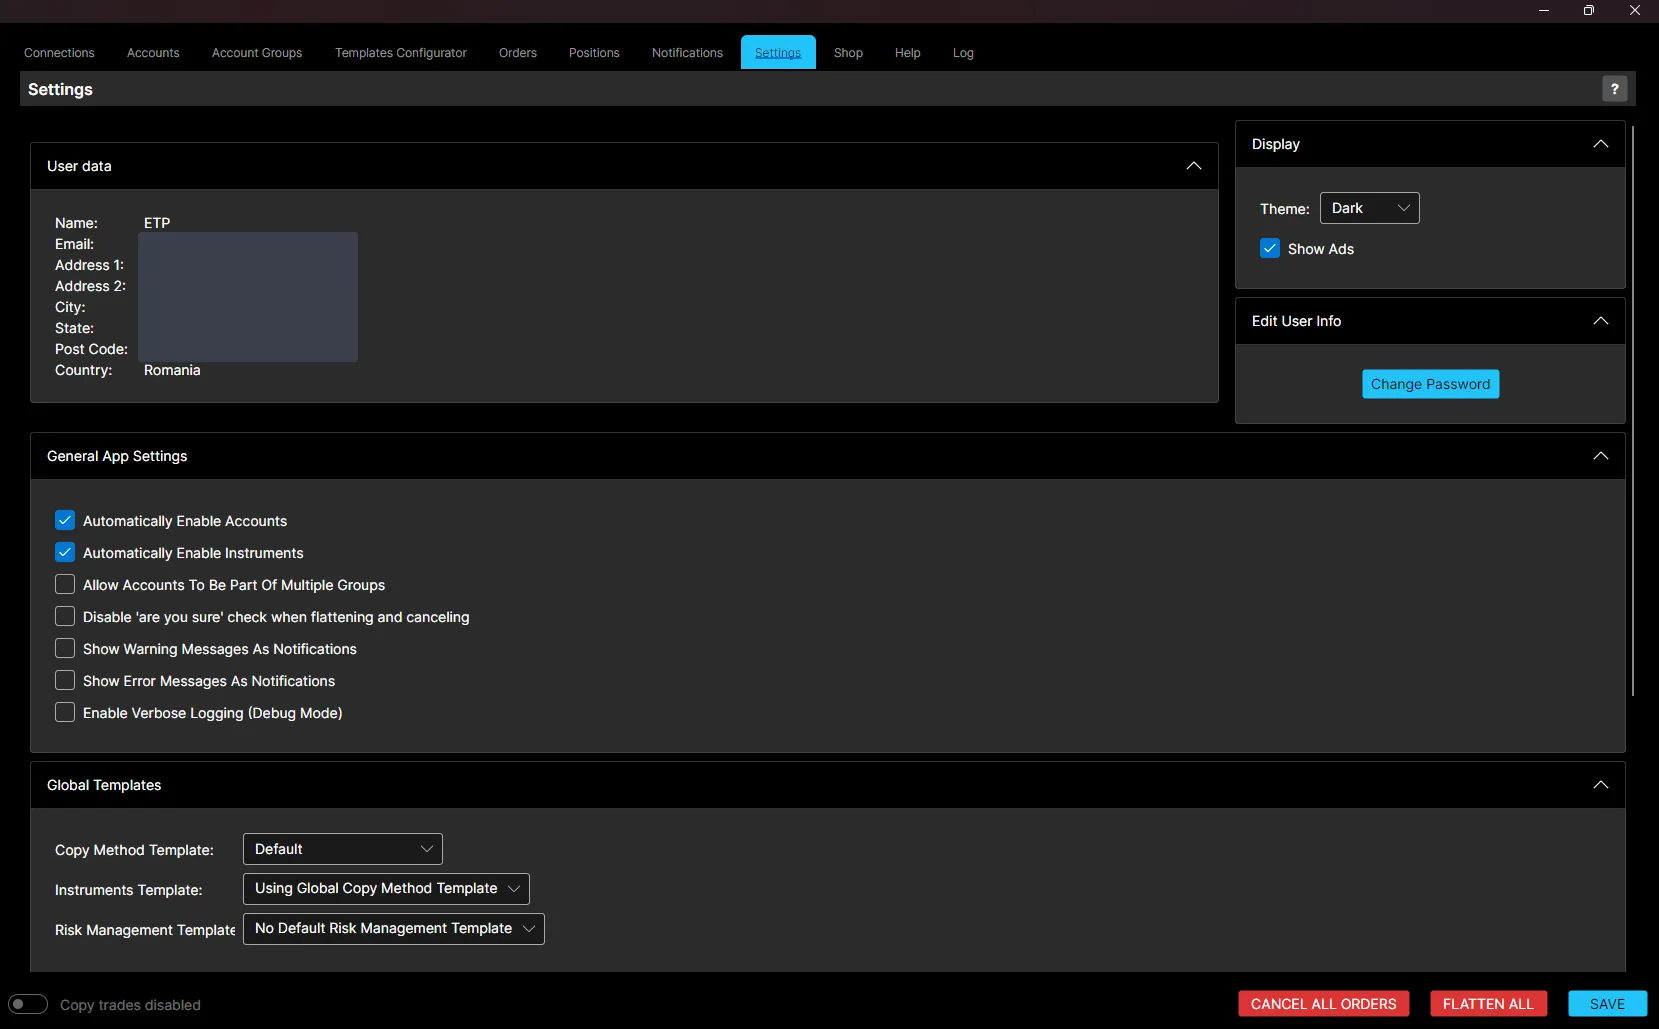Open the Templates Configurator tab
The height and width of the screenshot is (1029, 1659).
tap(401, 53)
